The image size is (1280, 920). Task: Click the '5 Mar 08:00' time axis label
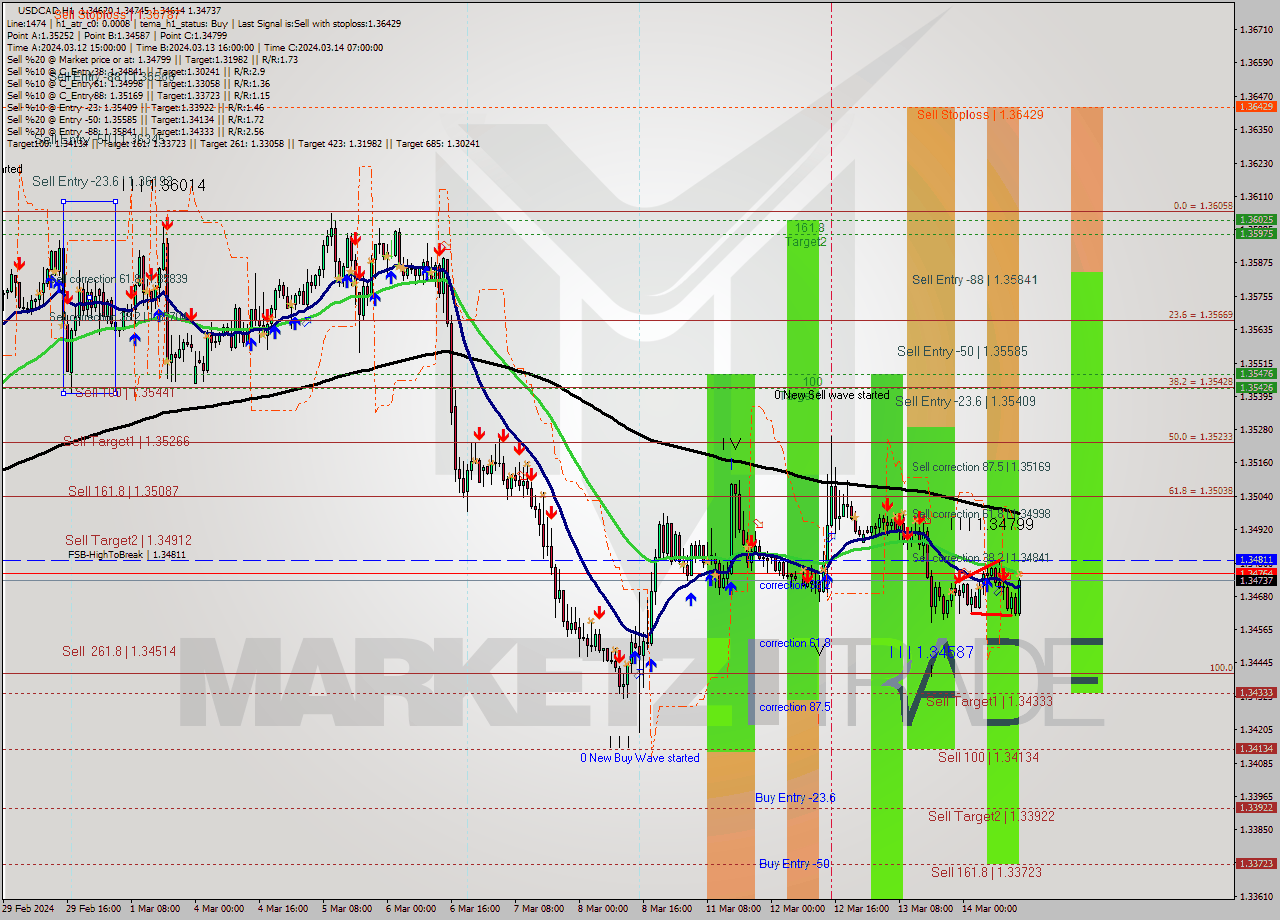346,909
